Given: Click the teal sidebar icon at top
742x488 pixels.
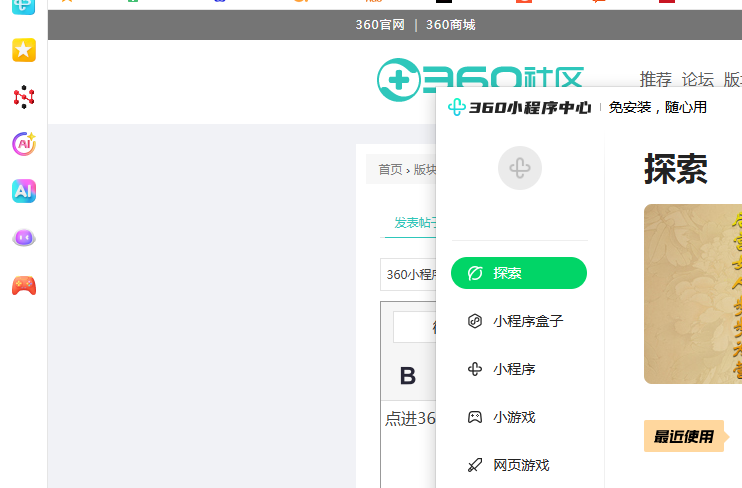Looking at the screenshot, I should click(x=24, y=6).
